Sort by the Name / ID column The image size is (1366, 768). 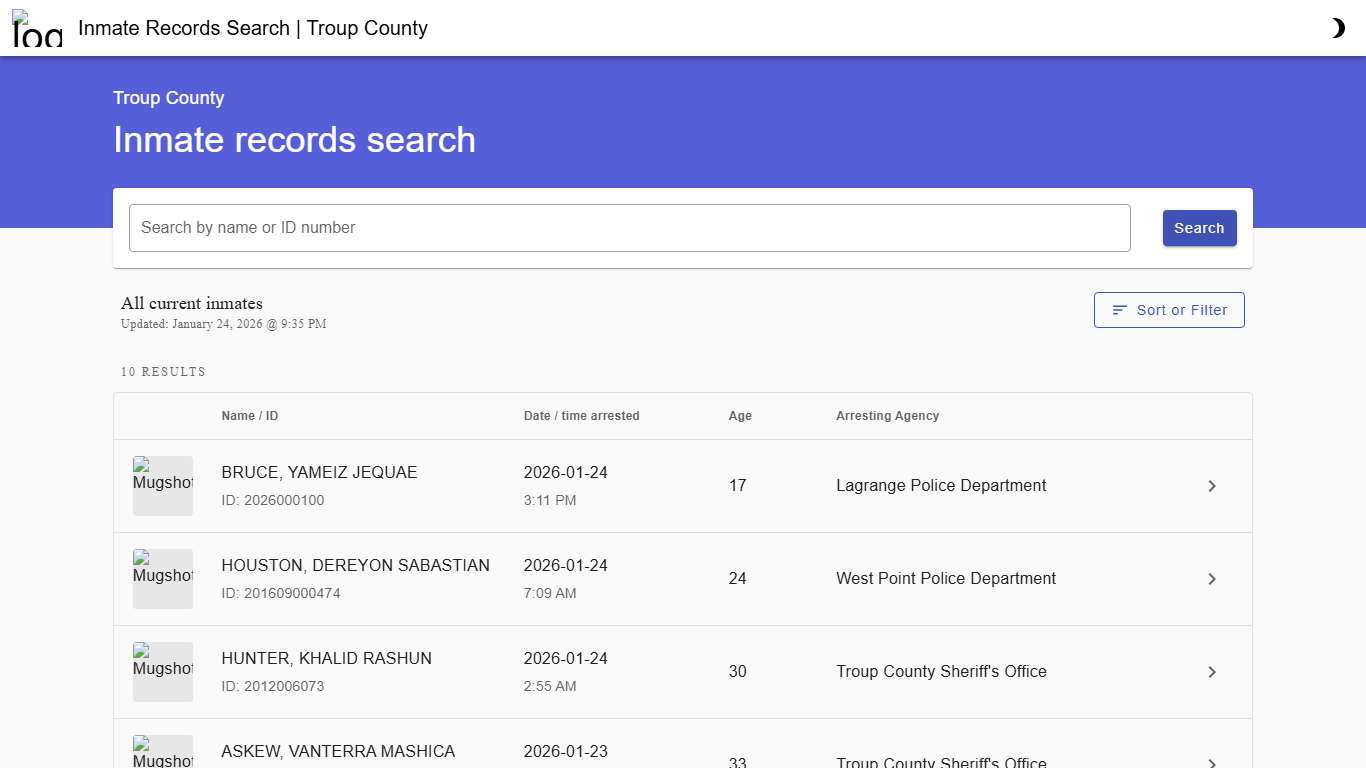(249, 416)
